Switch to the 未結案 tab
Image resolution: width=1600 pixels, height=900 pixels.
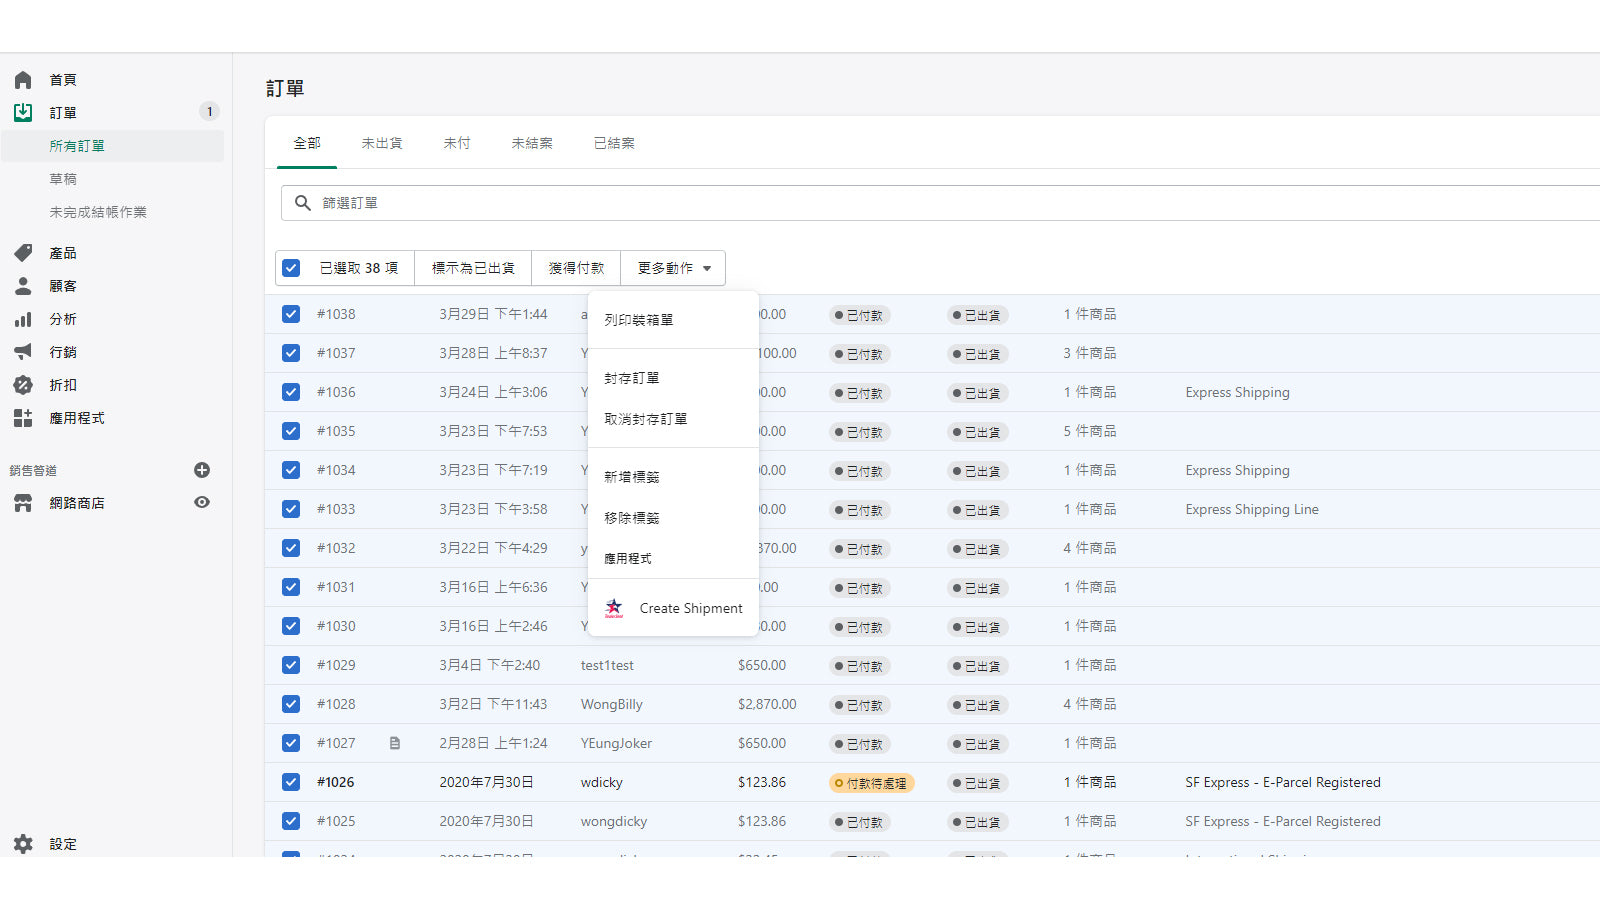532,143
